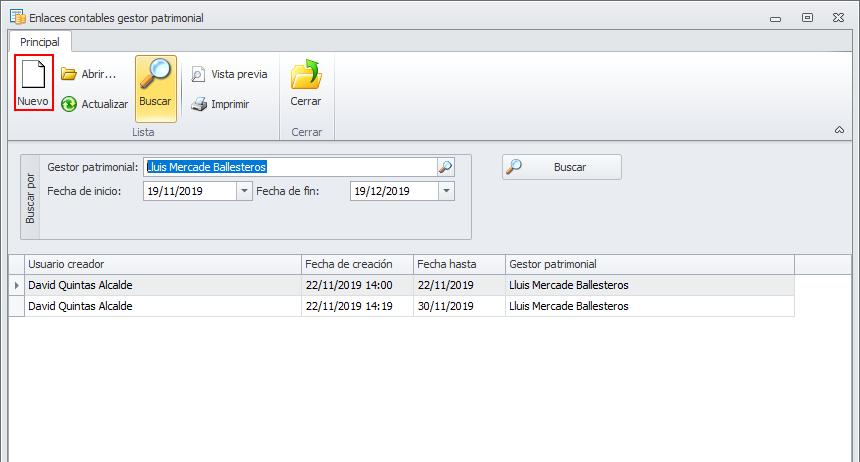Click the Fecha de inicio date field
This screenshot has width=860, height=462.
pyautogui.click(x=190, y=191)
